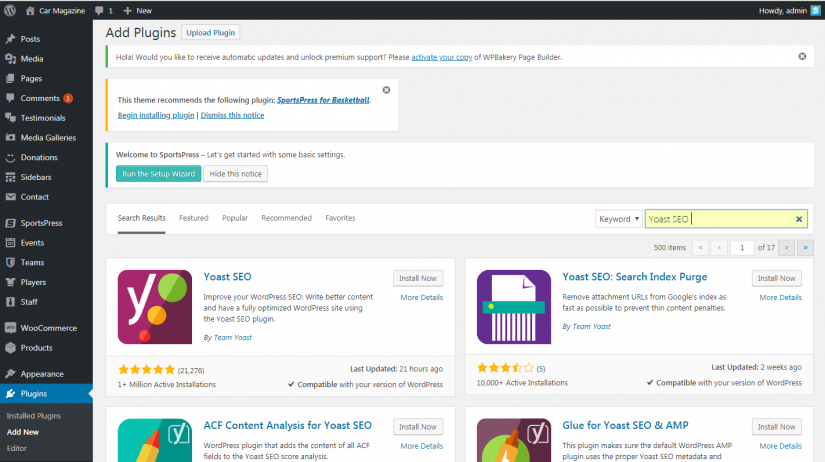Image resolution: width=825 pixels, height=462 pixels.
Task: Open More Details for Search Index Purge
Action: tap(780, 297)
